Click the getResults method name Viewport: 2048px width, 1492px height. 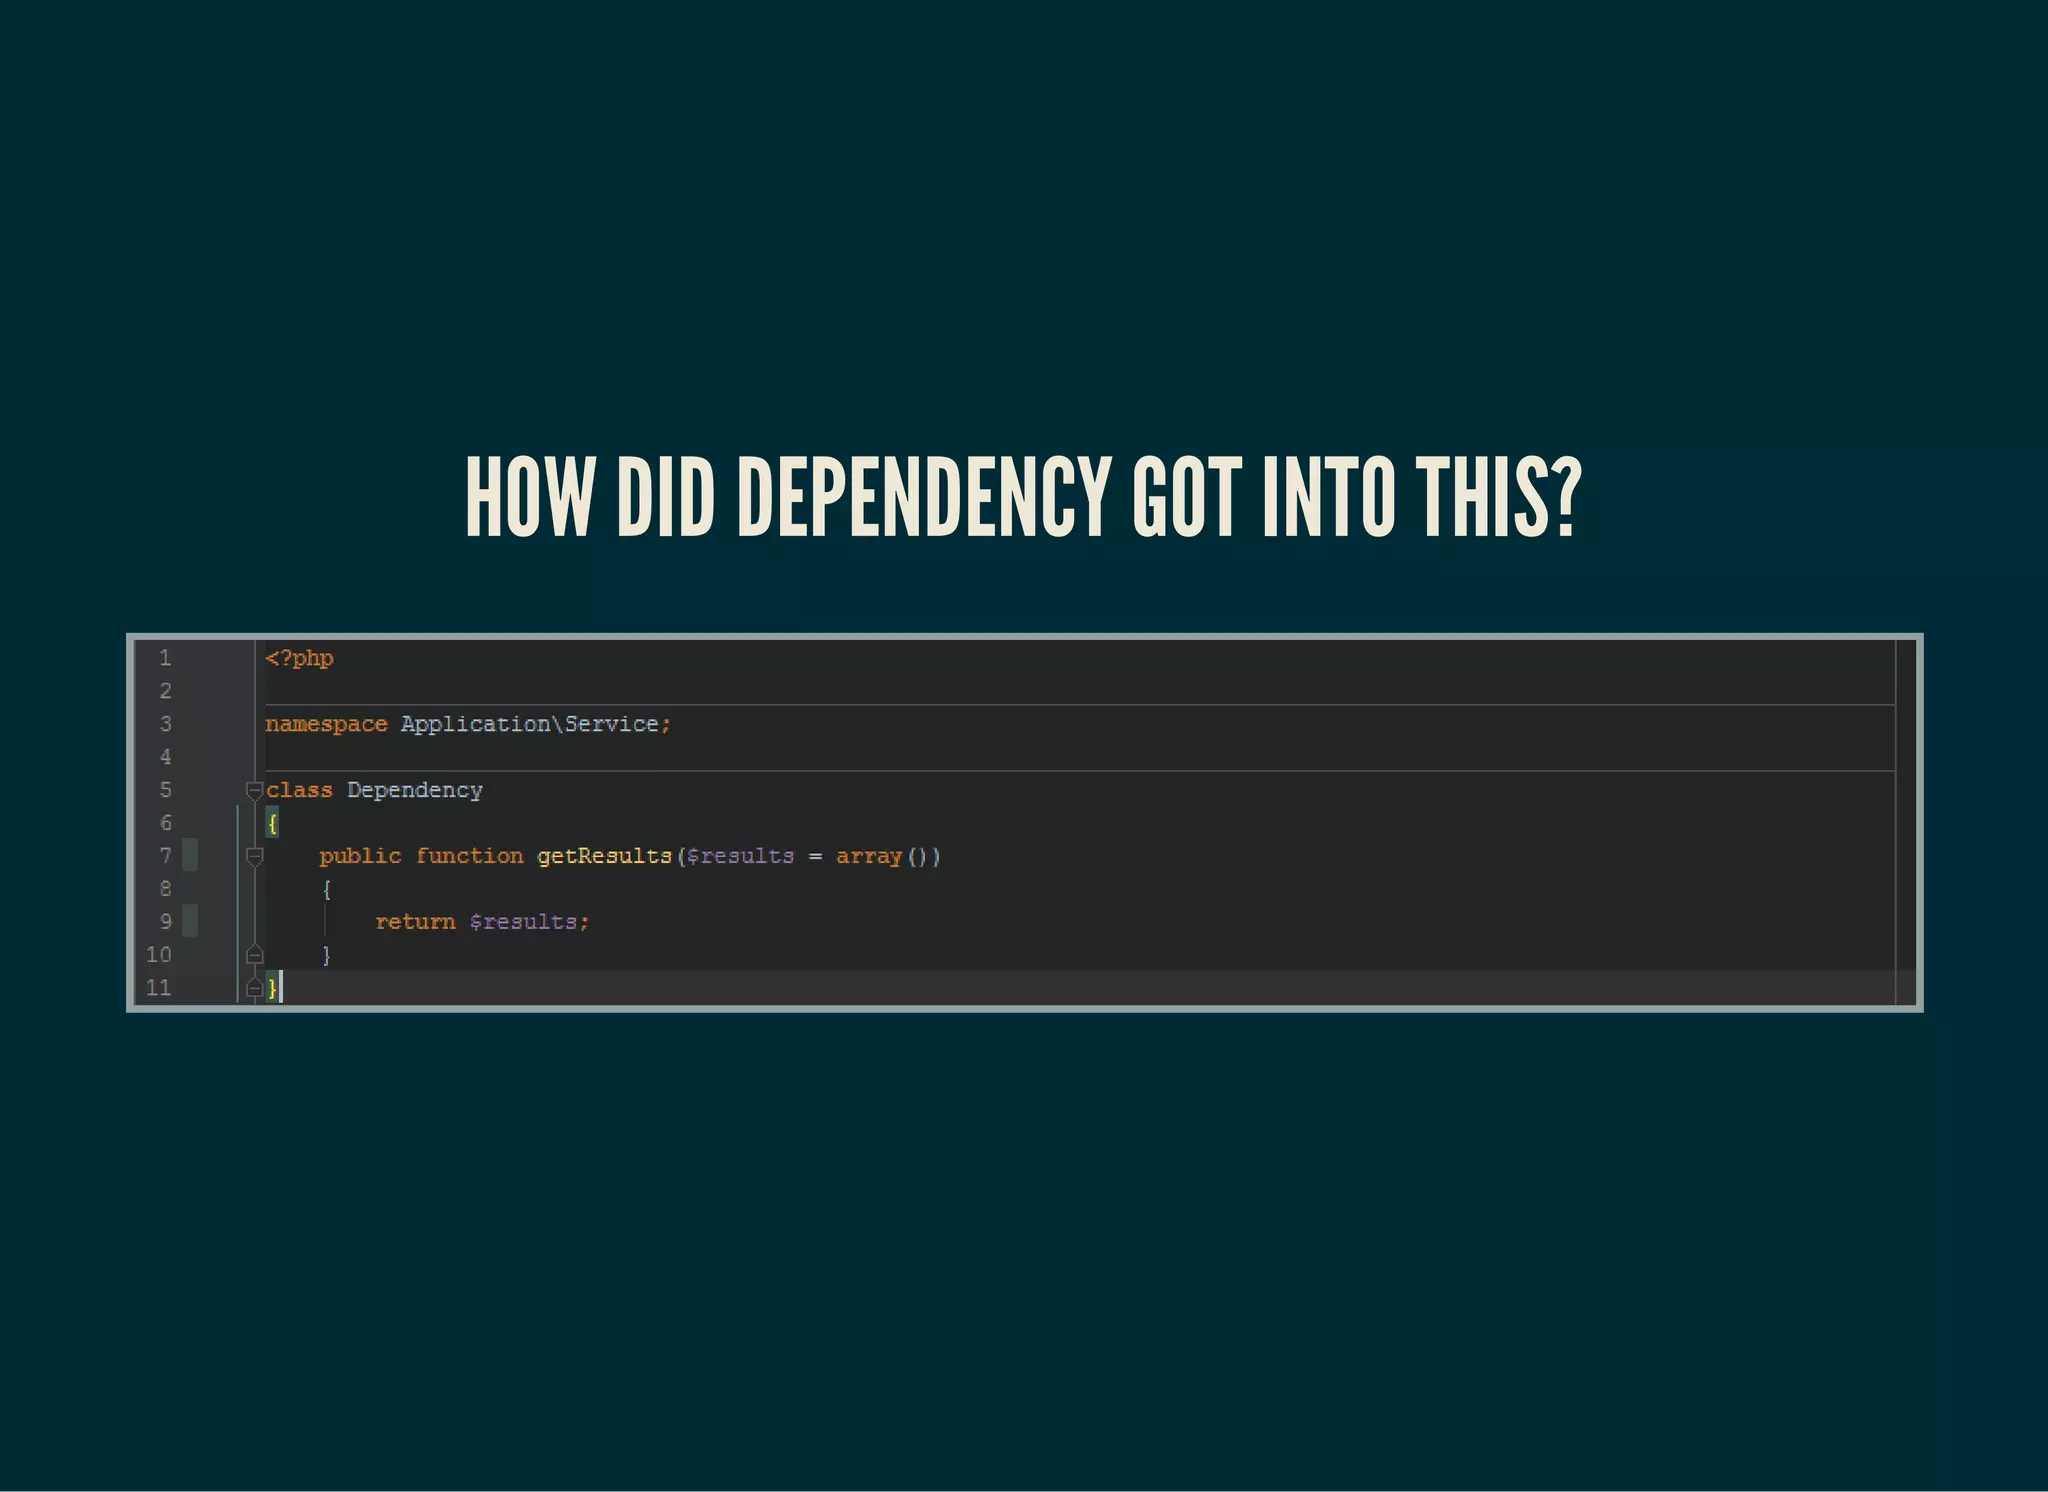pyautogui.click(x=605, y=856)
